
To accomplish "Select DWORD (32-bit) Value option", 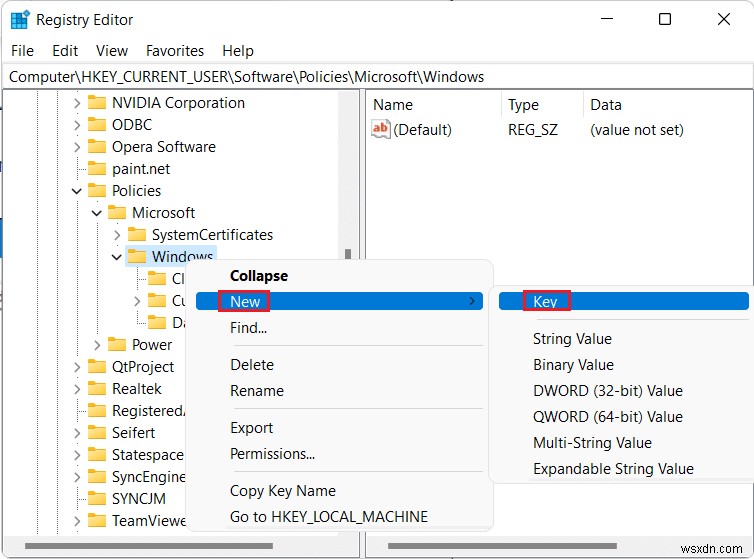I will click(607, 391).
